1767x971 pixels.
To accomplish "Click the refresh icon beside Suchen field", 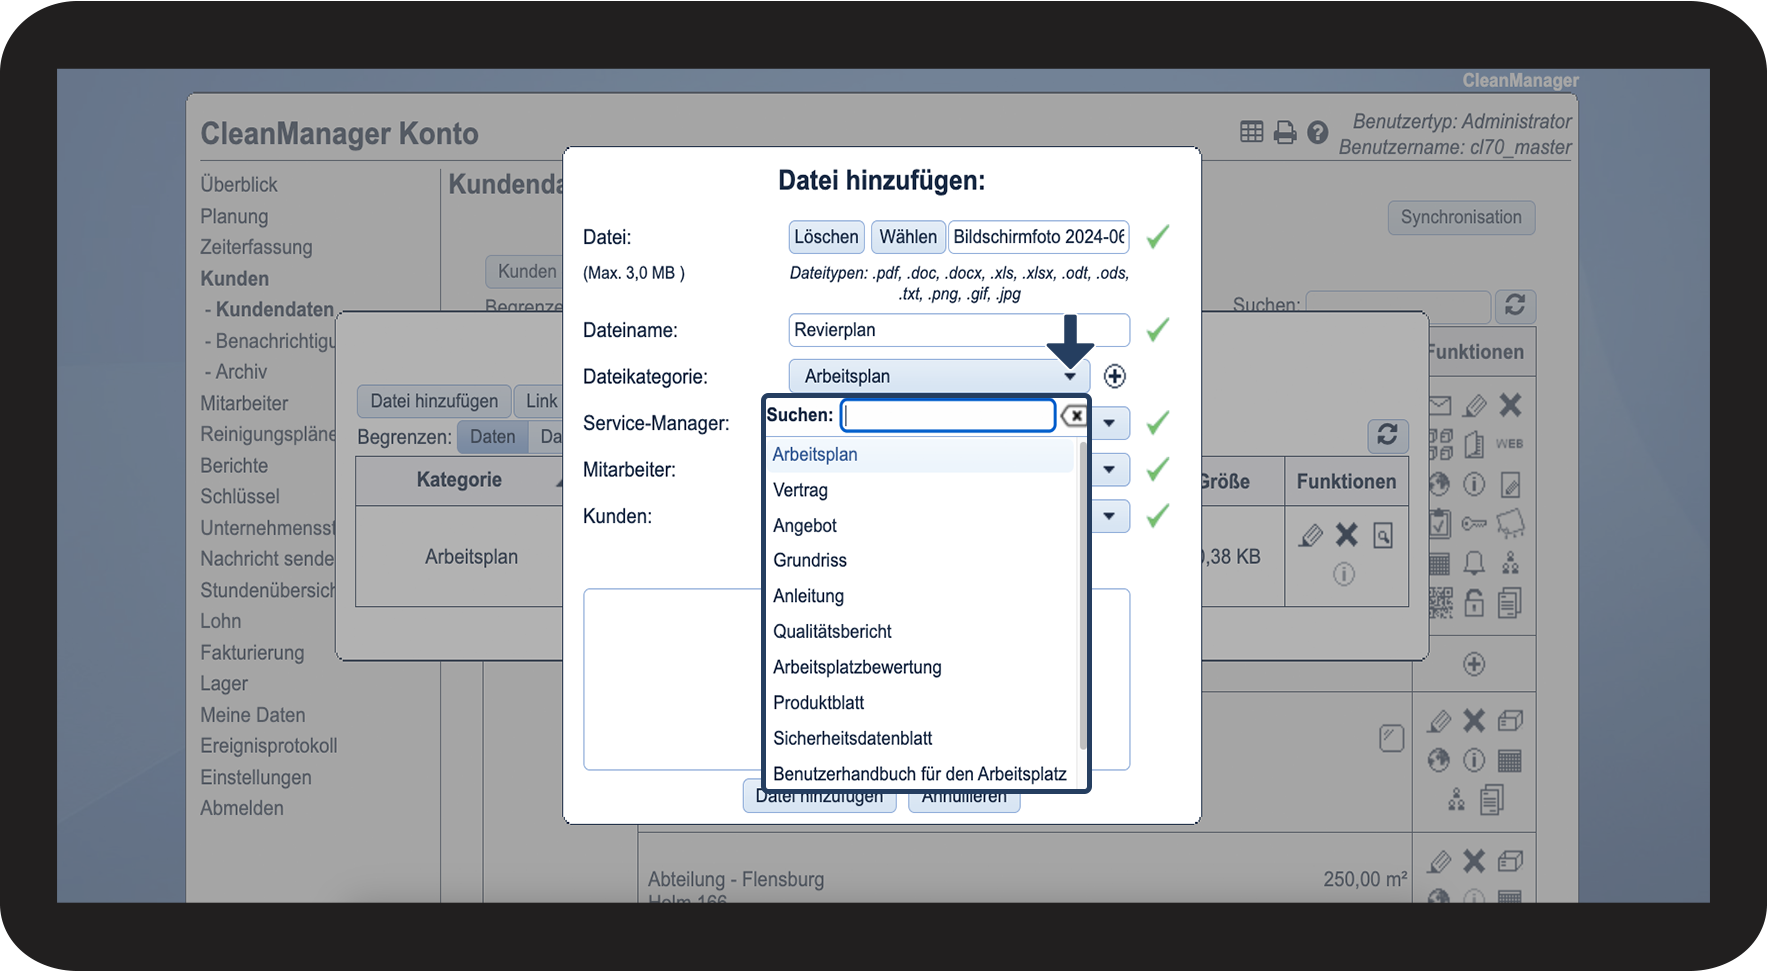I will (x=1515, y=305).
